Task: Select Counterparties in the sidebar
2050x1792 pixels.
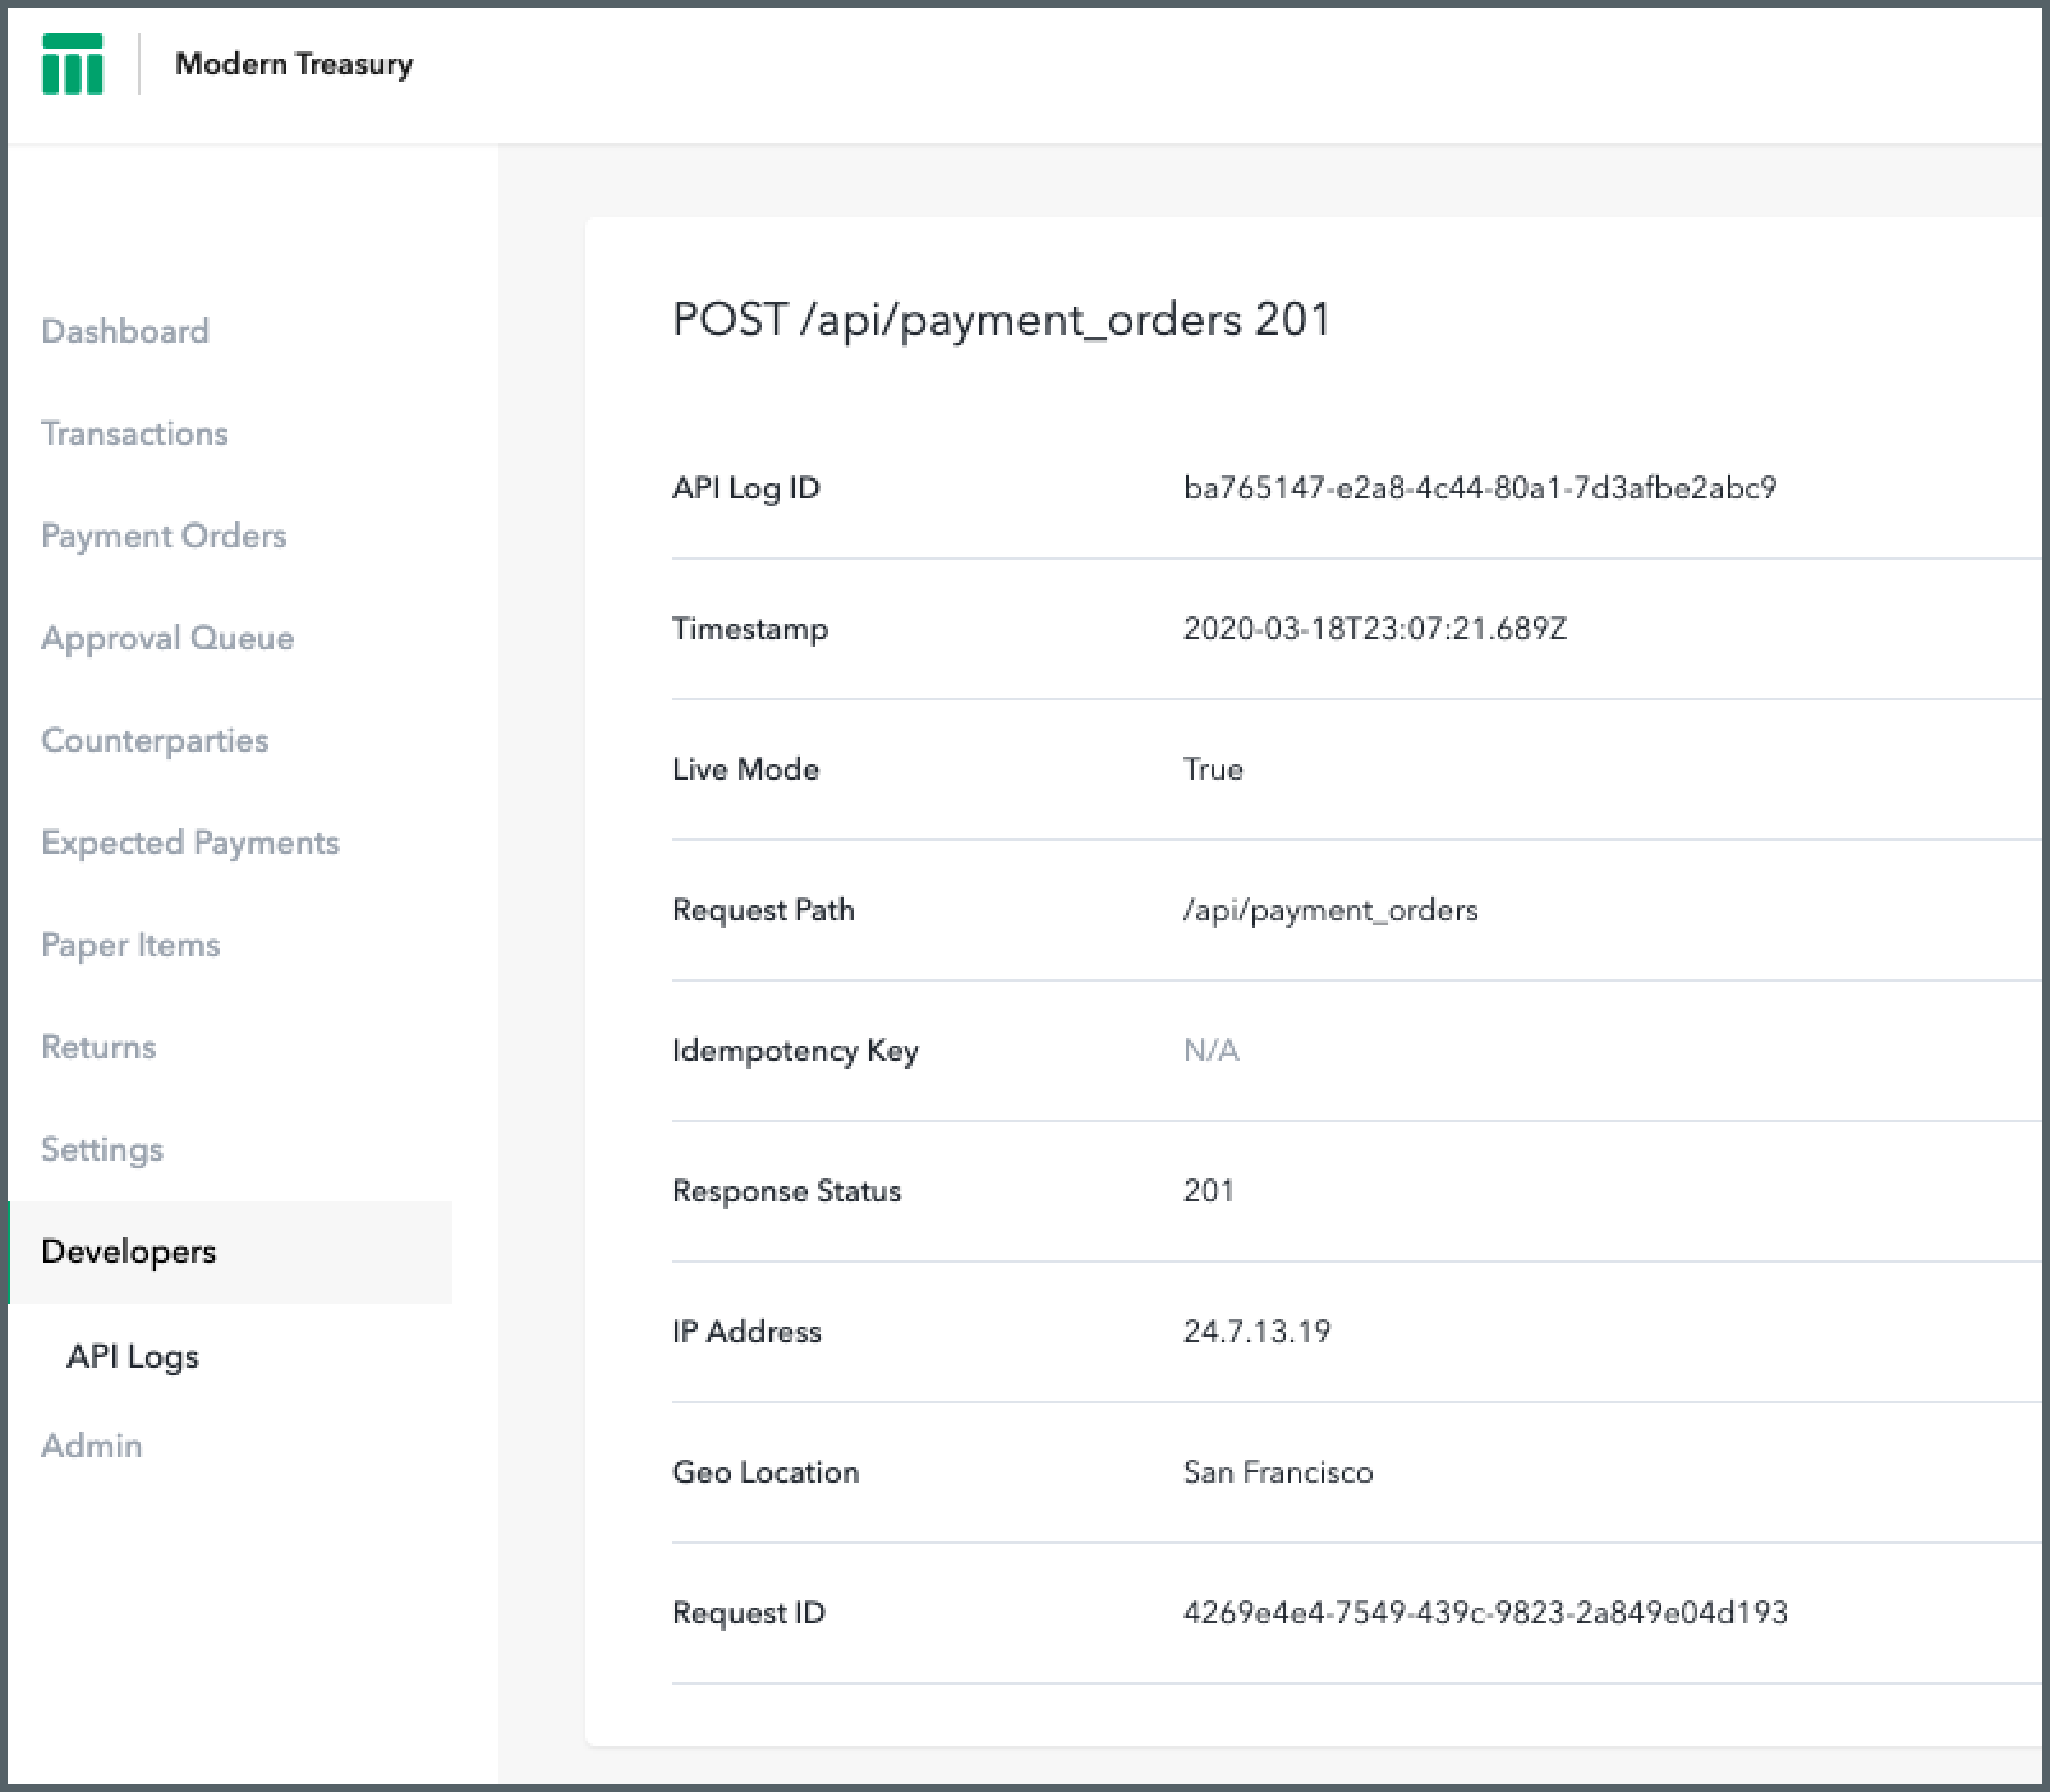Action: tap(154, 740)
